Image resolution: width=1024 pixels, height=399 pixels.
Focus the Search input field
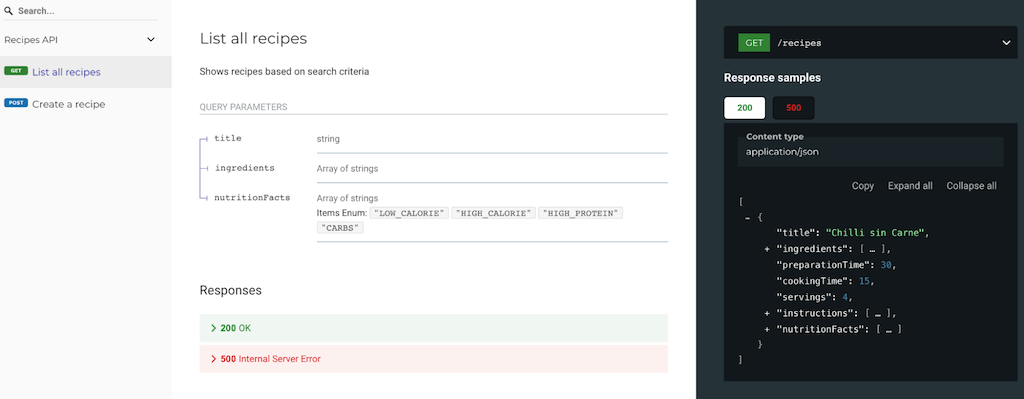[x=88, y=11]
